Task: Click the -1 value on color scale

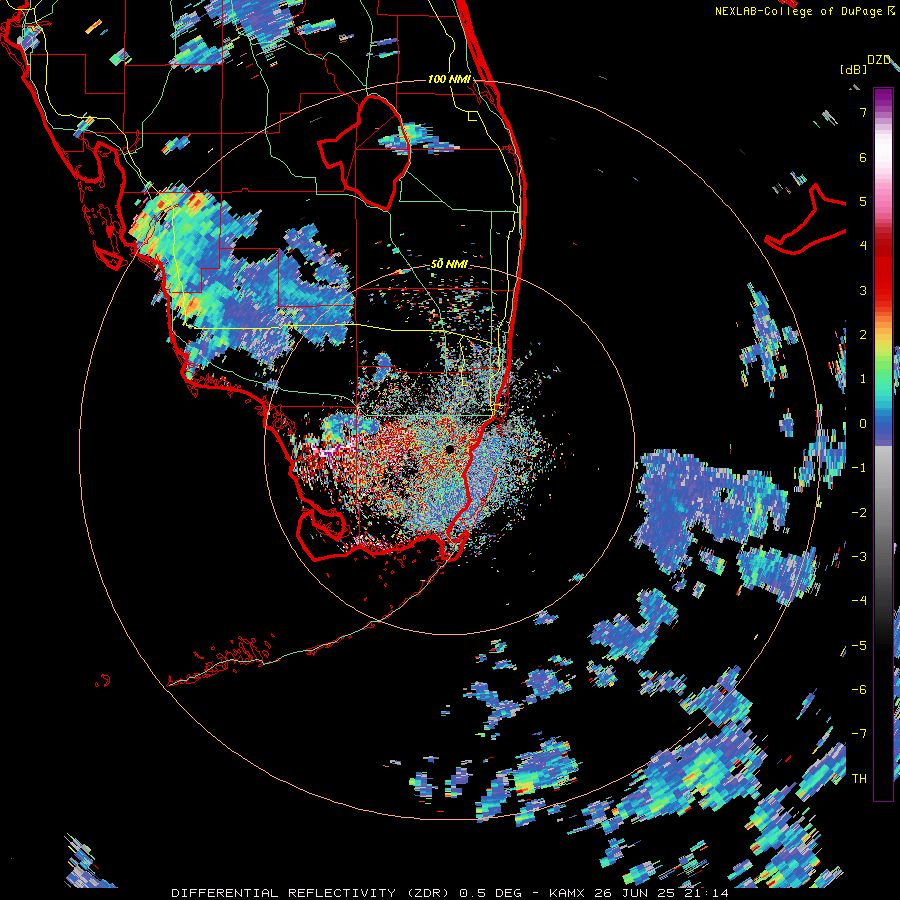Action: (859, 468)
